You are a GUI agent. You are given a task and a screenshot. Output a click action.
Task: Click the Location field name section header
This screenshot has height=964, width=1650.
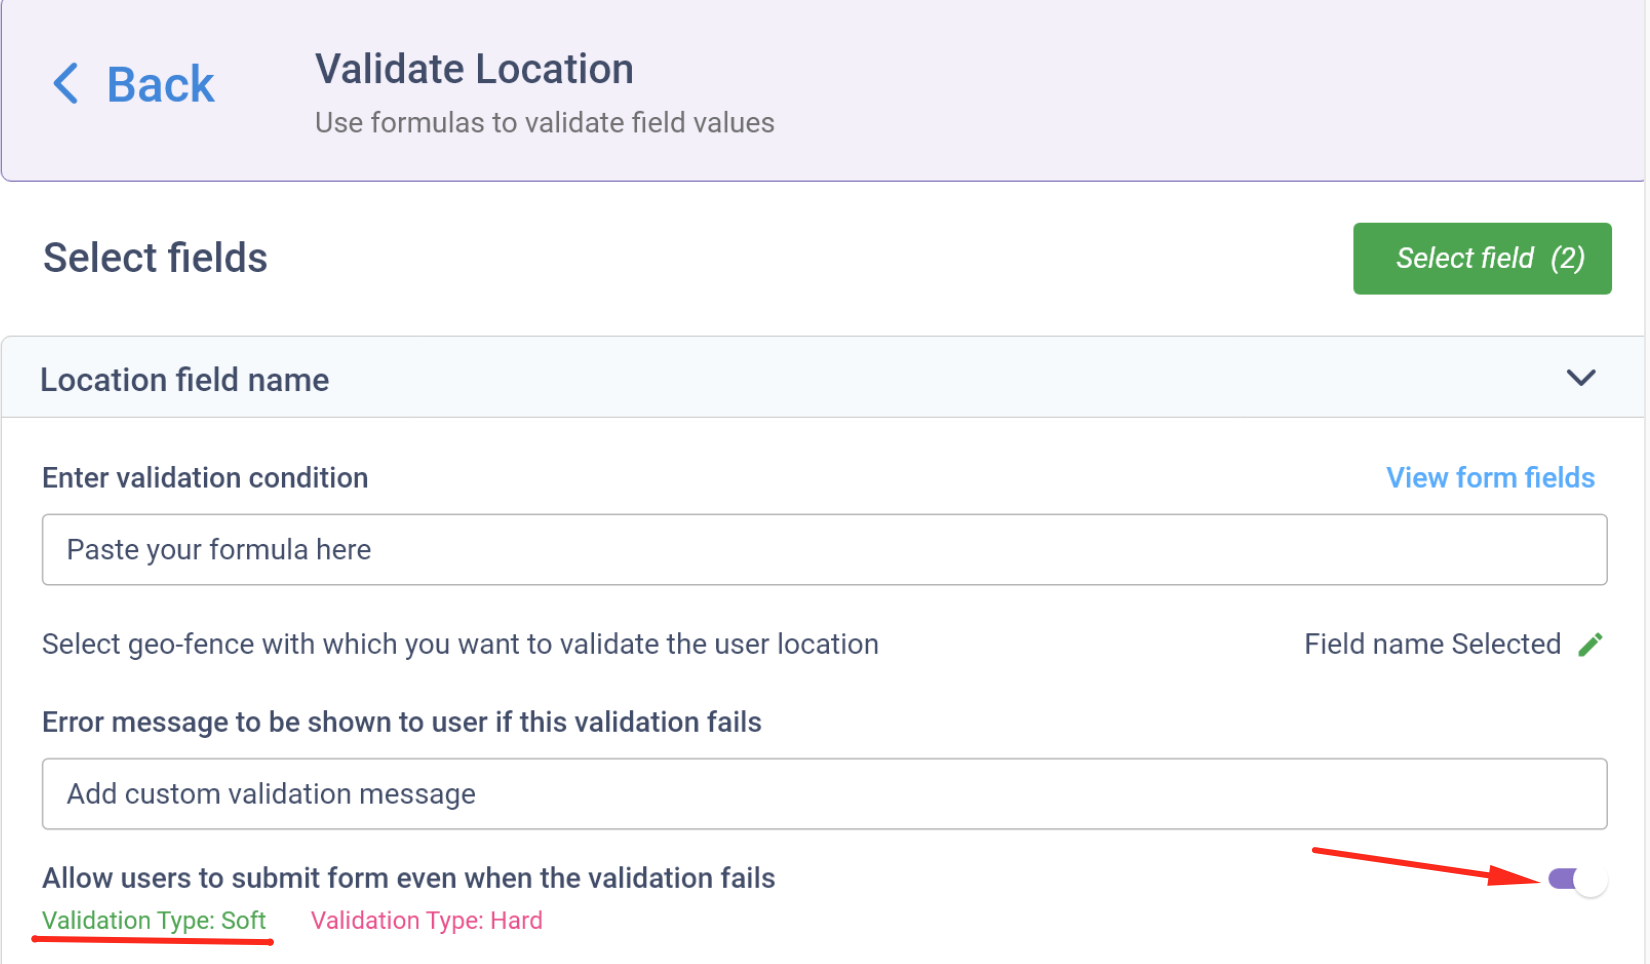(185, 380)
